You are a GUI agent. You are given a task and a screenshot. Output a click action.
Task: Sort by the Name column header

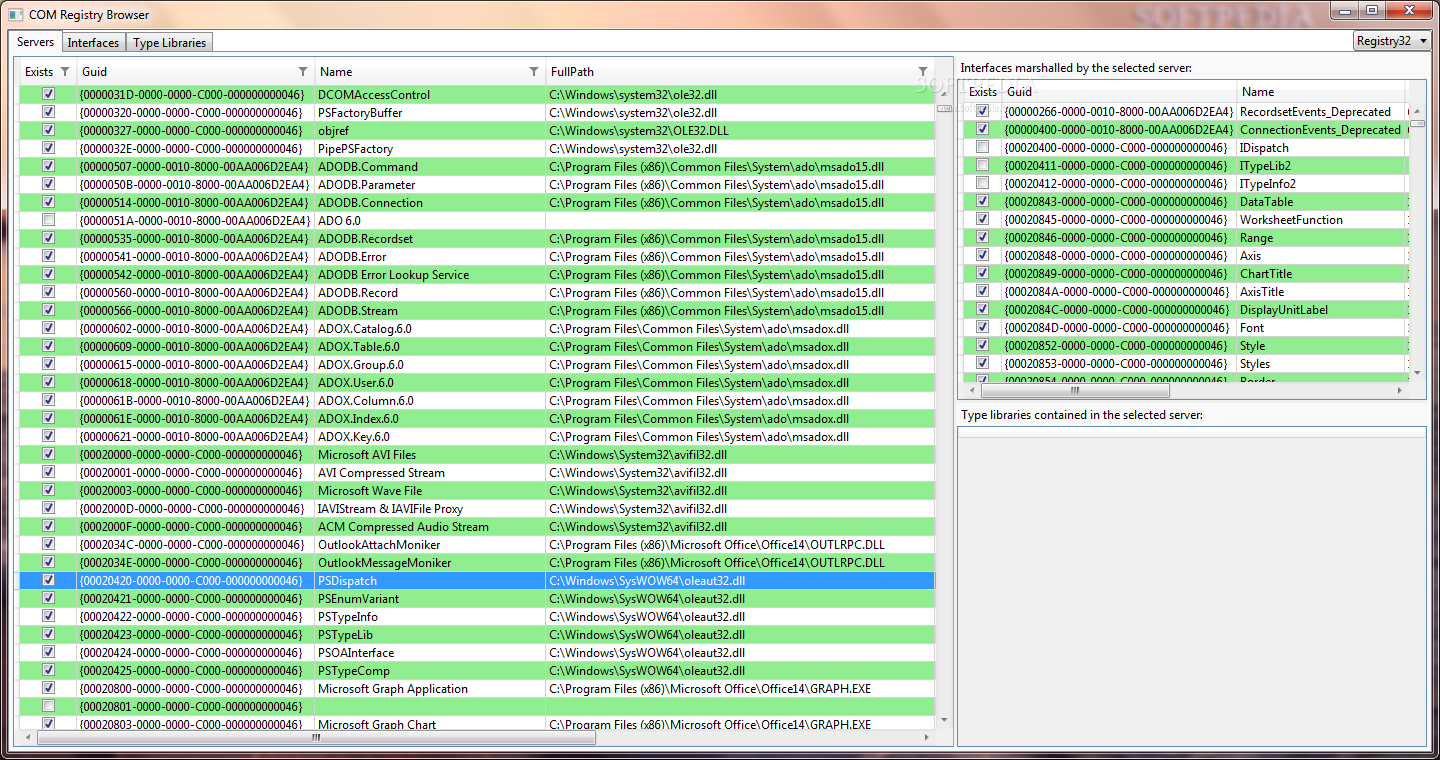pyautogui.click(x=430, y=72)
